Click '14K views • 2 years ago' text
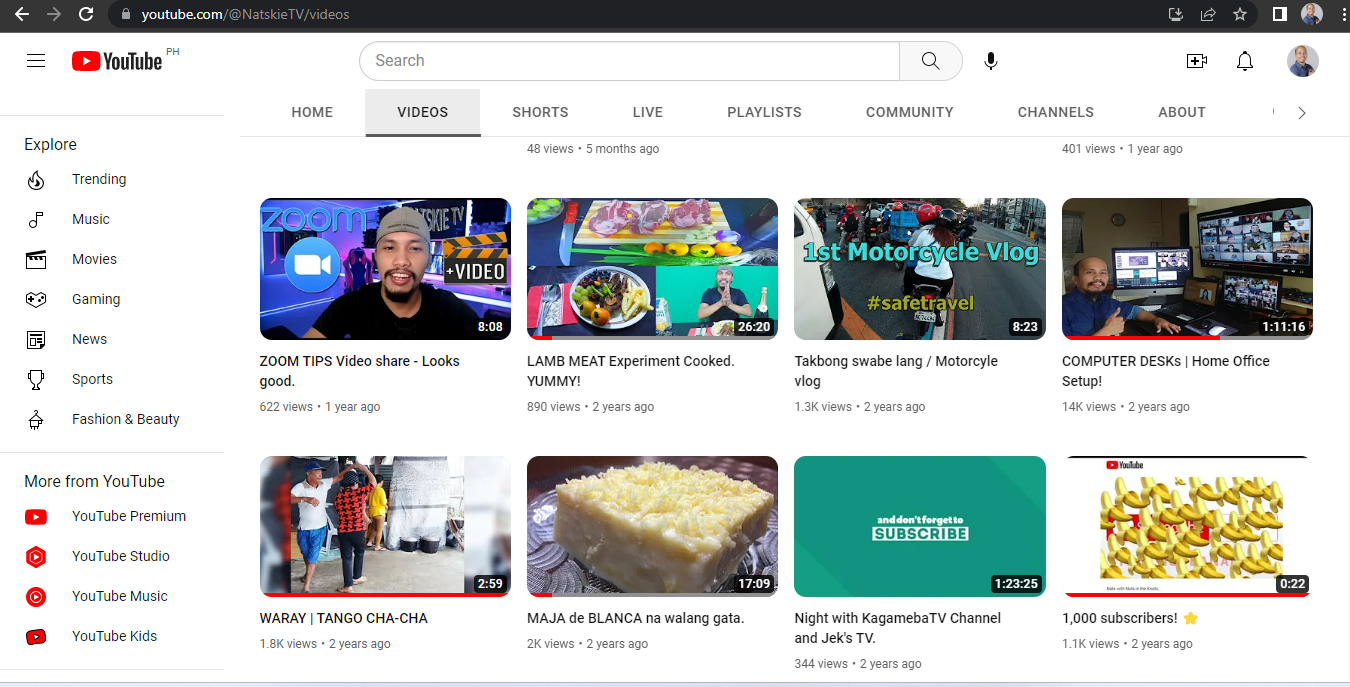The height and width of the screenshot is (687, 1350). click(x=1125, y=407)
